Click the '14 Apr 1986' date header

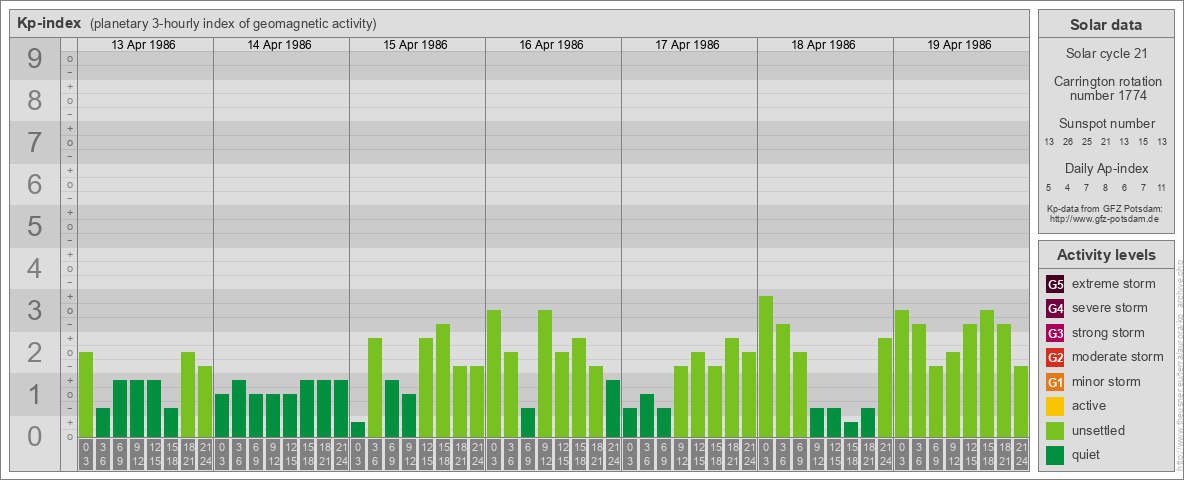pyautogui.click(x=279, y=45)
